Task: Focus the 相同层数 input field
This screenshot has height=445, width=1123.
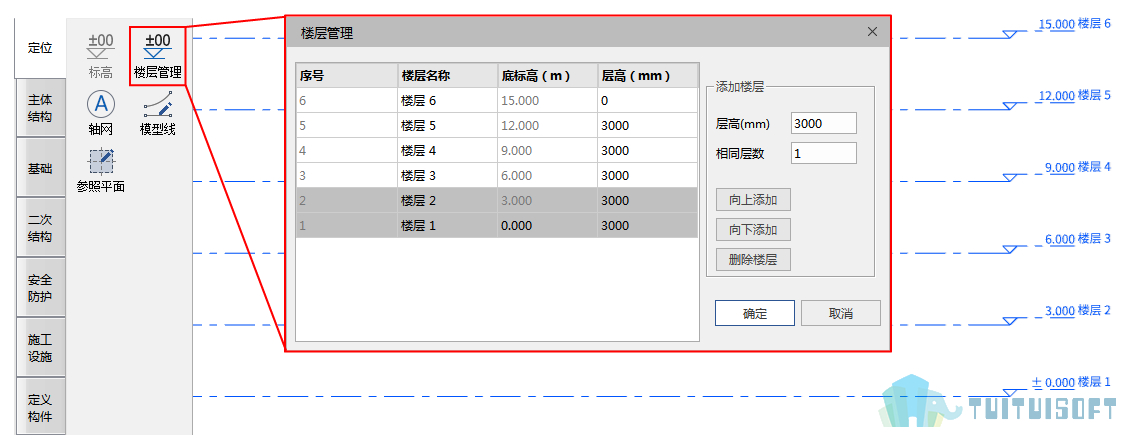Action: [824, 153]
